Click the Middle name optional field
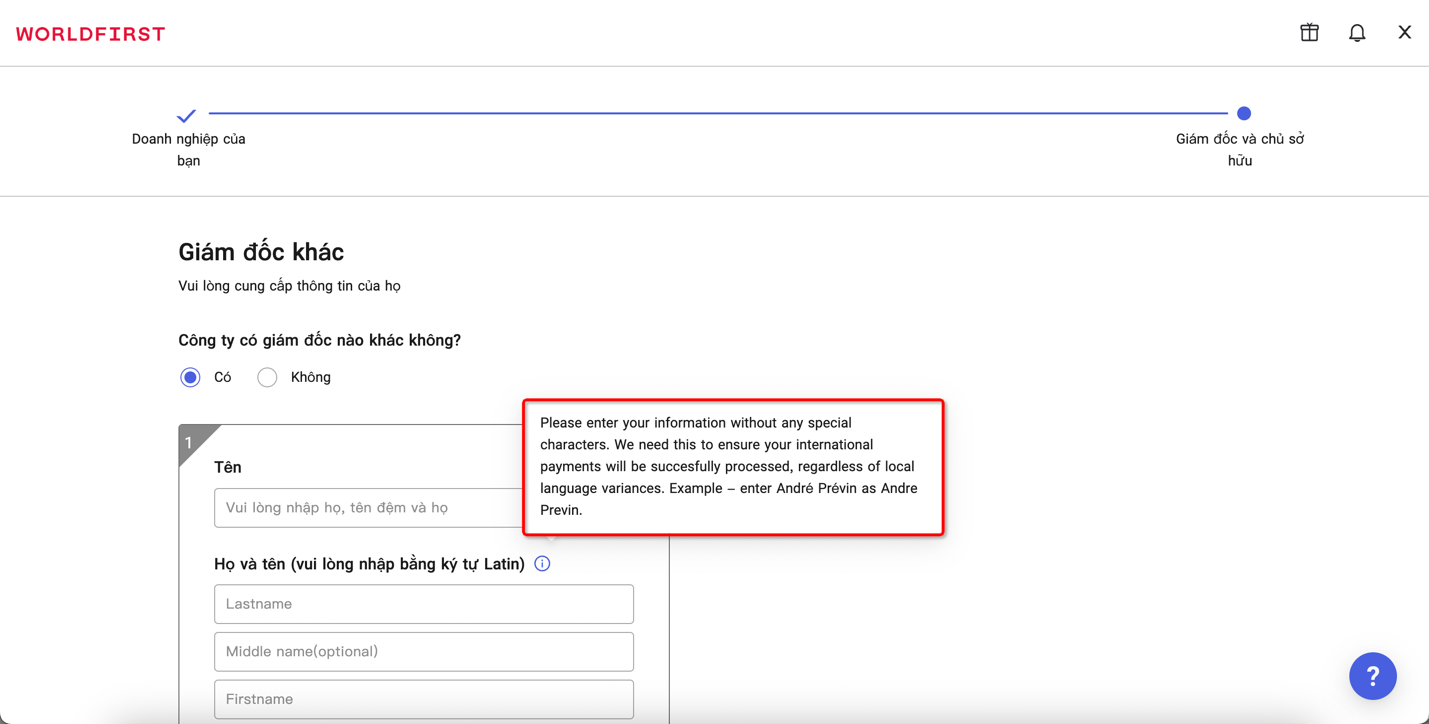Image resolution: width=1429 pixels, height=724 pixels. point(424,652)
